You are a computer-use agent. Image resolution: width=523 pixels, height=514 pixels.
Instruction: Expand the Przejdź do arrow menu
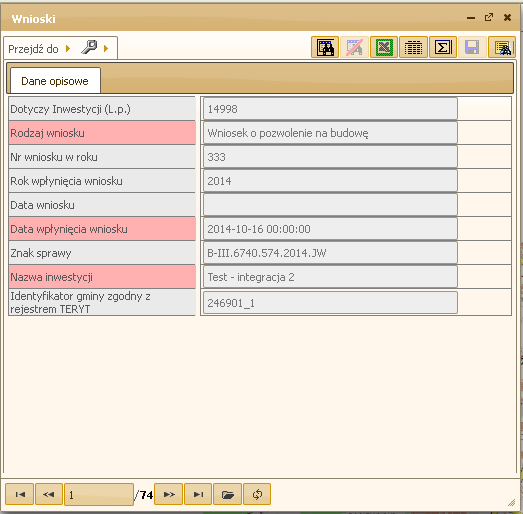pos(68,49)
